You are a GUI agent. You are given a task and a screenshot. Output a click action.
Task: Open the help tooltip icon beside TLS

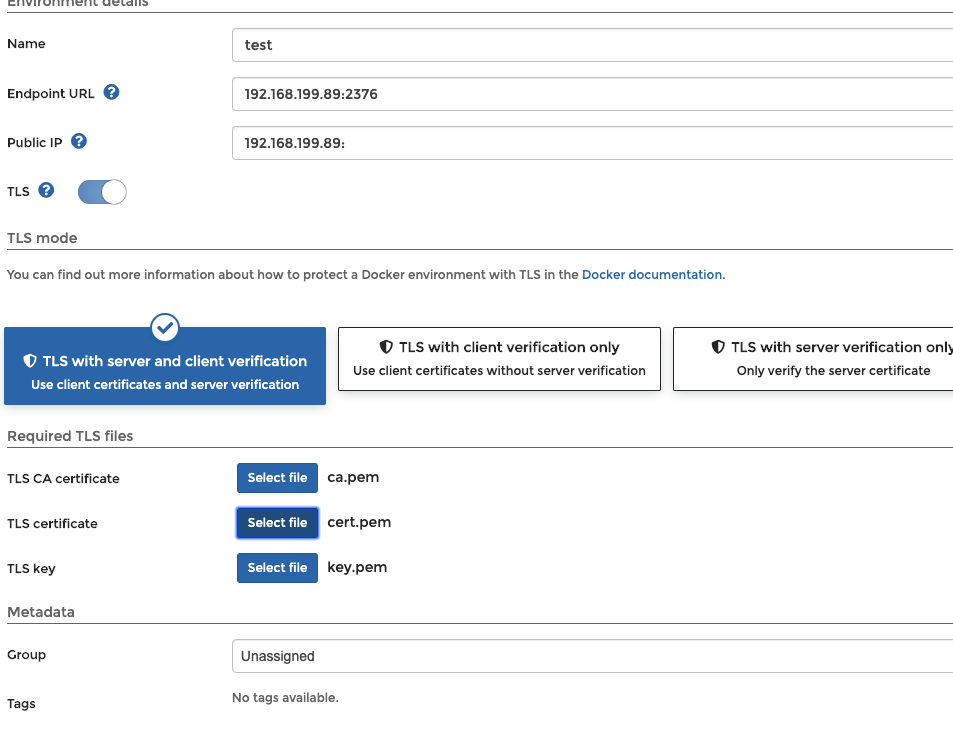46,190
